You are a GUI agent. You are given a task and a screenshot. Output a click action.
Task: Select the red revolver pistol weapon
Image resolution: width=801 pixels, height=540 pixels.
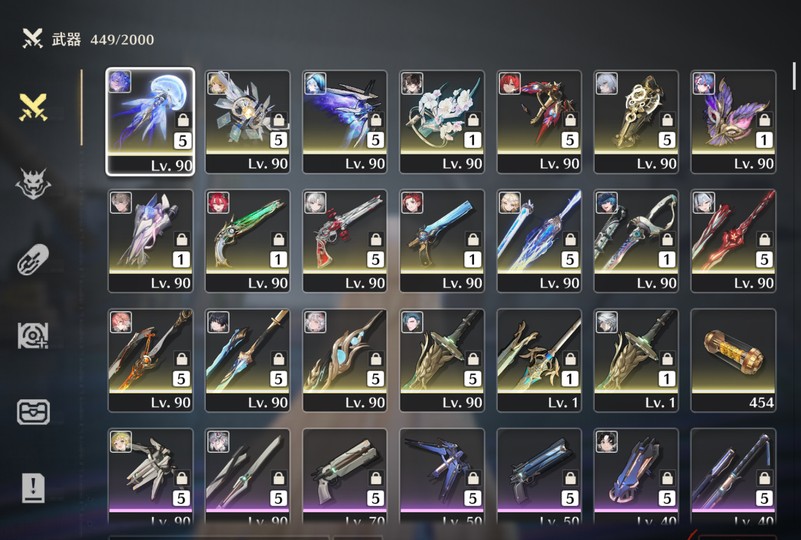345,241
